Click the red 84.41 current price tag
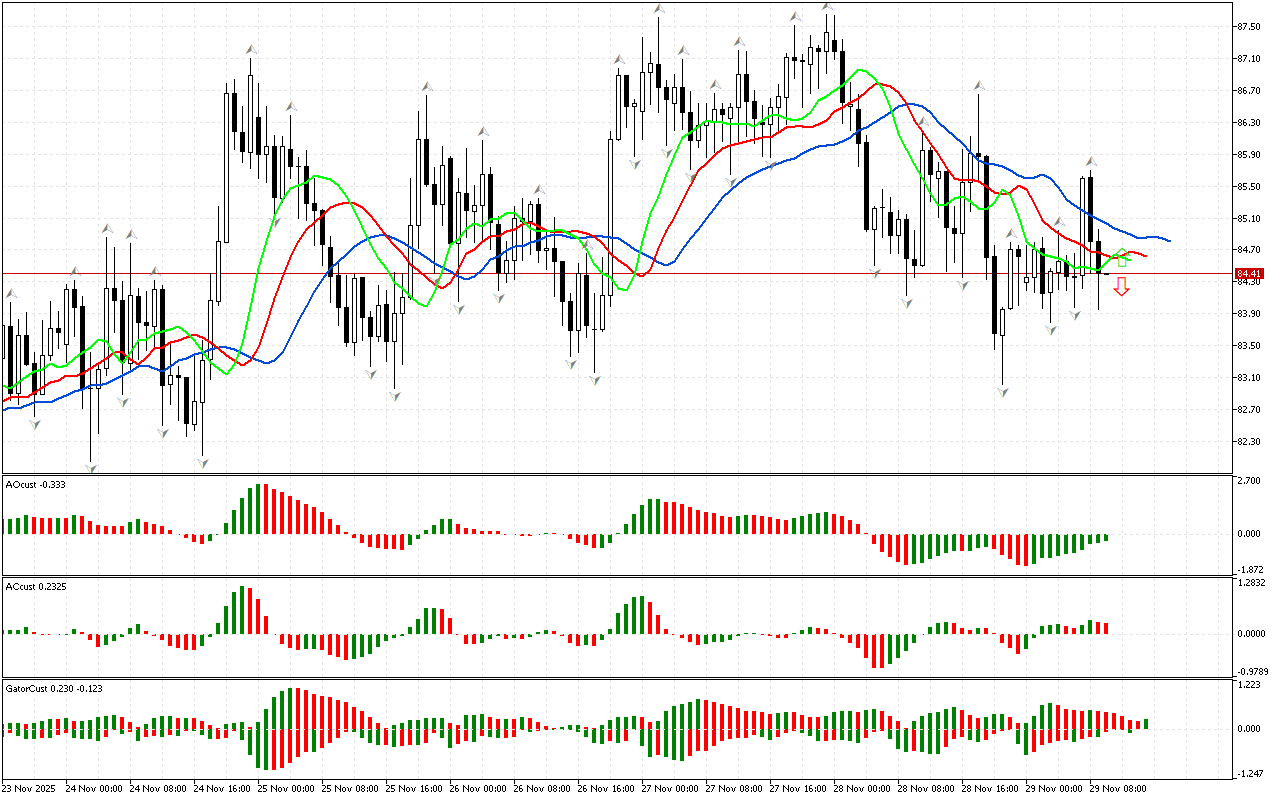Image resolution: width=1280 pixels, height=800 pixels. 1247,274
